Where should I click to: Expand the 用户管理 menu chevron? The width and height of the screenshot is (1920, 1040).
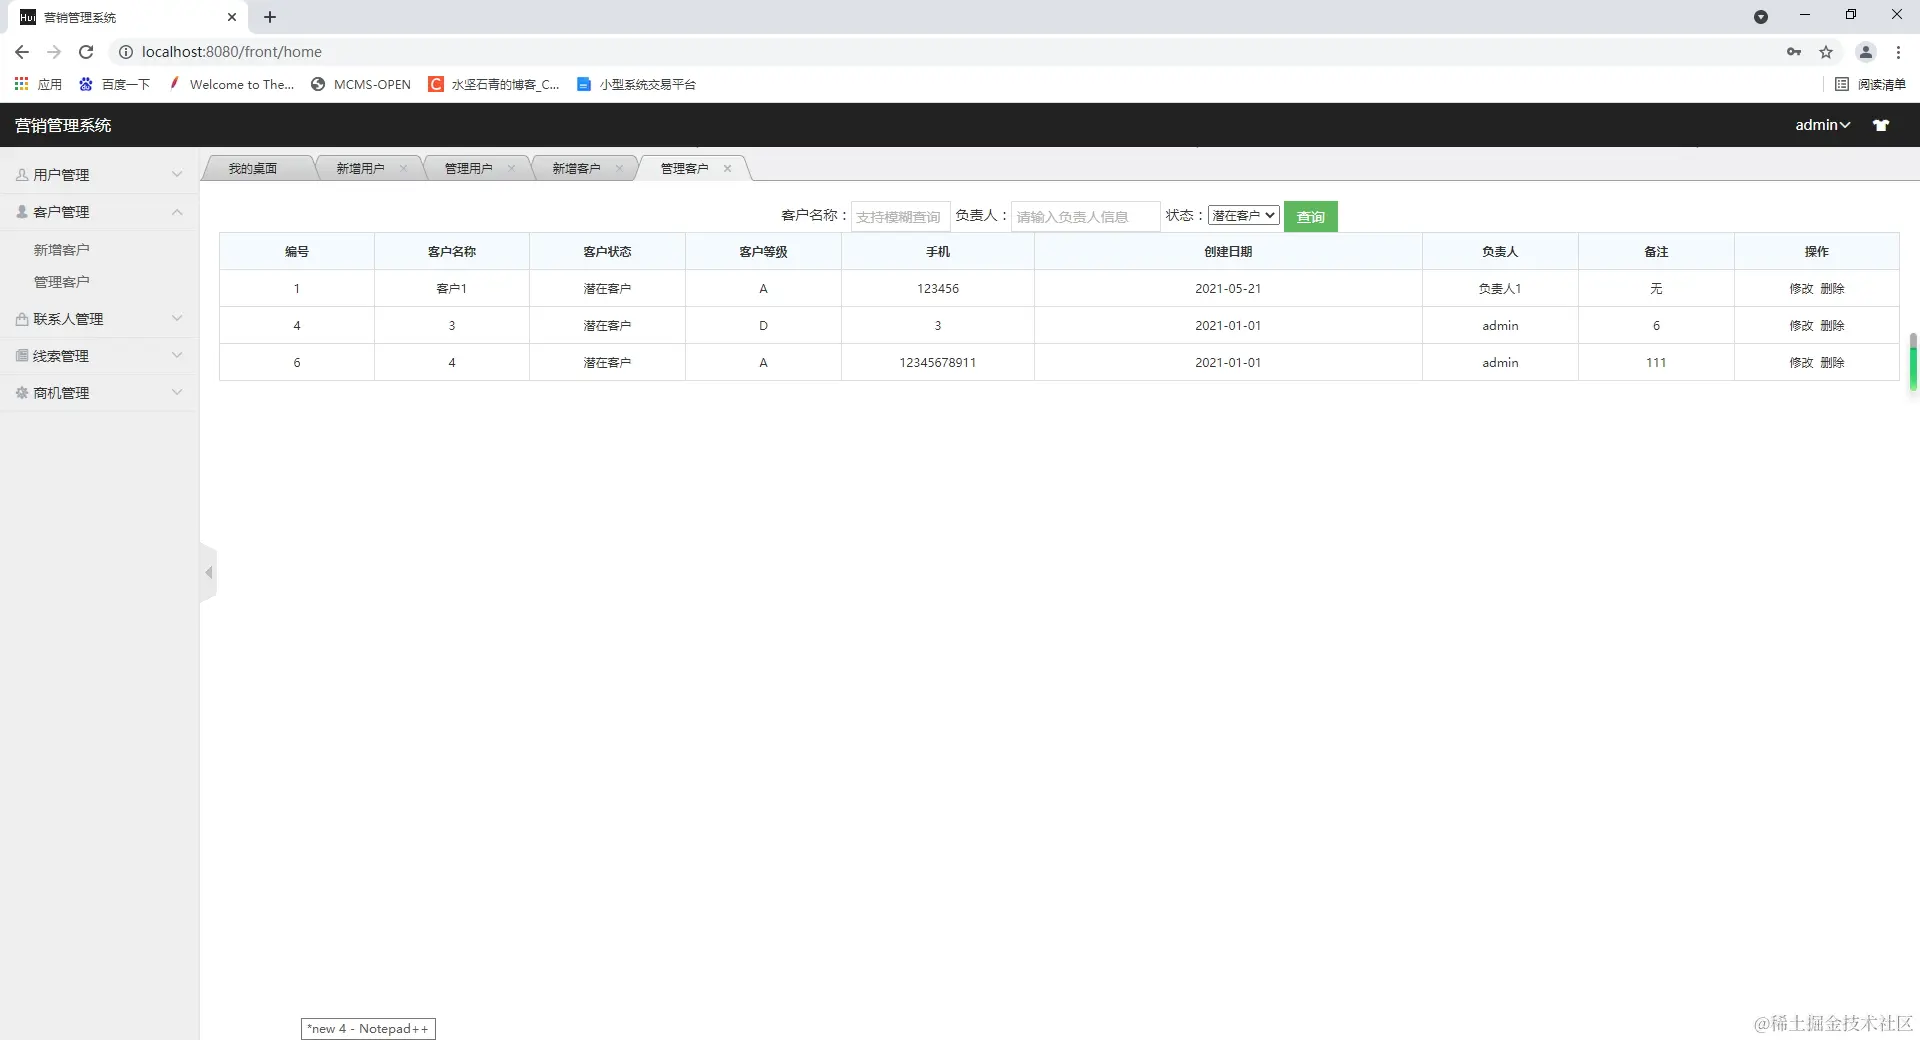point(177,174)
